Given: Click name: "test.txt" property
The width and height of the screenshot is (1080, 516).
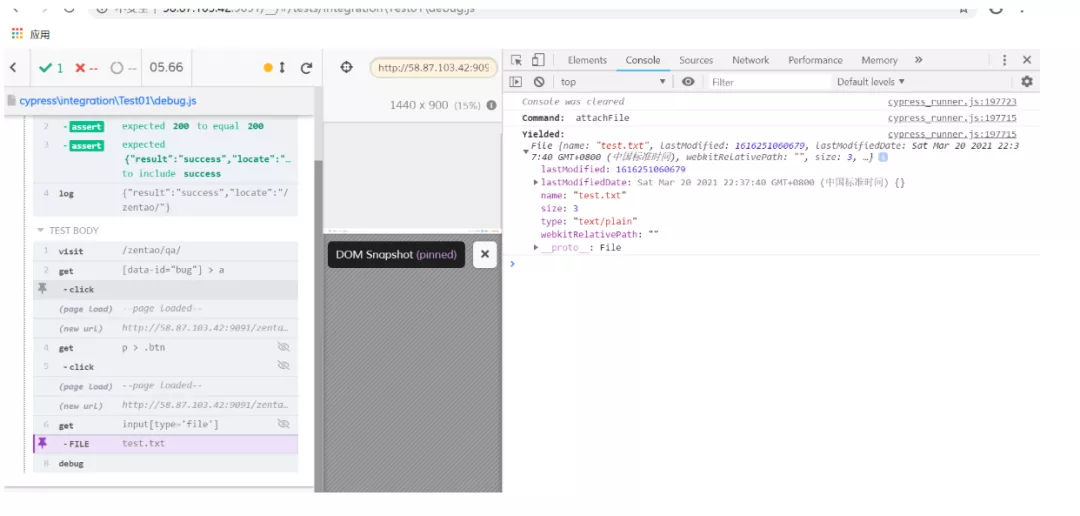Looking at the screenshot, I should click(583, 196).
